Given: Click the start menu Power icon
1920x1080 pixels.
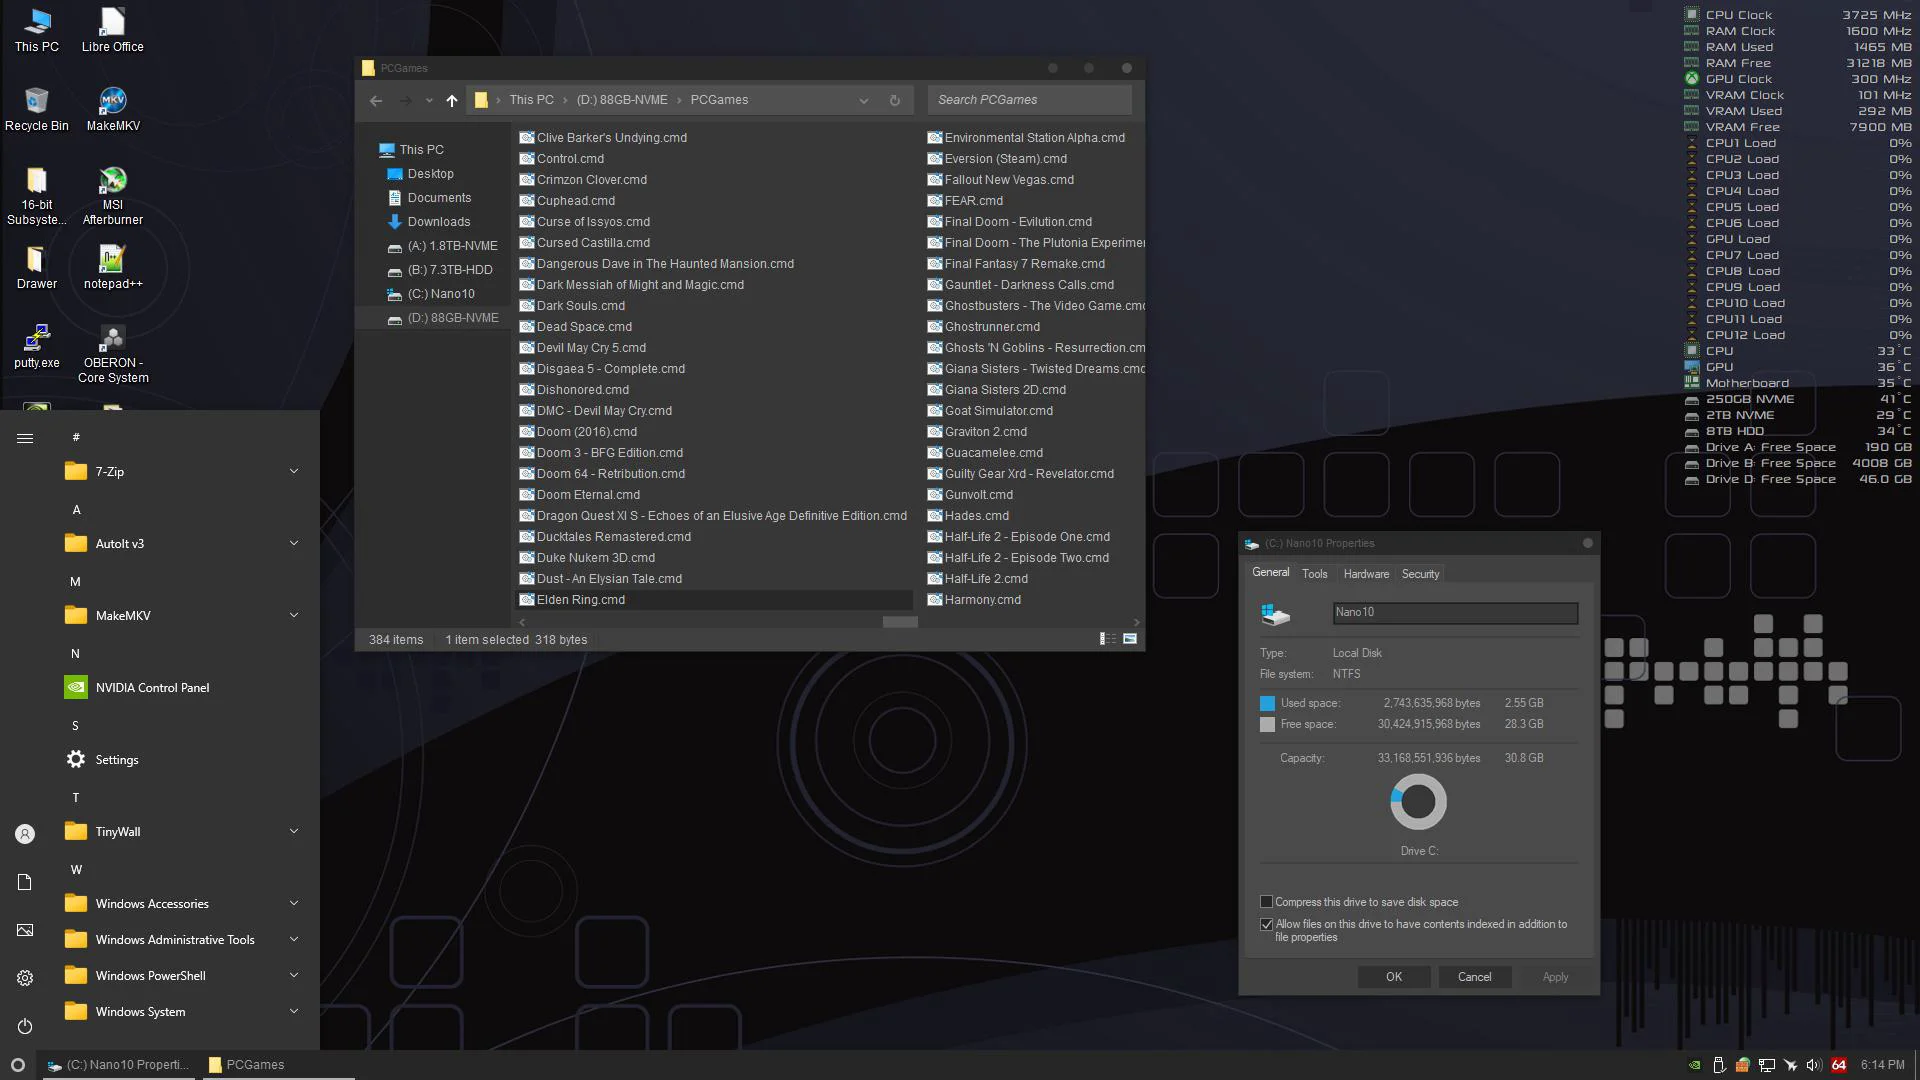Looking at the screenshot, I should click(25, 1026).
